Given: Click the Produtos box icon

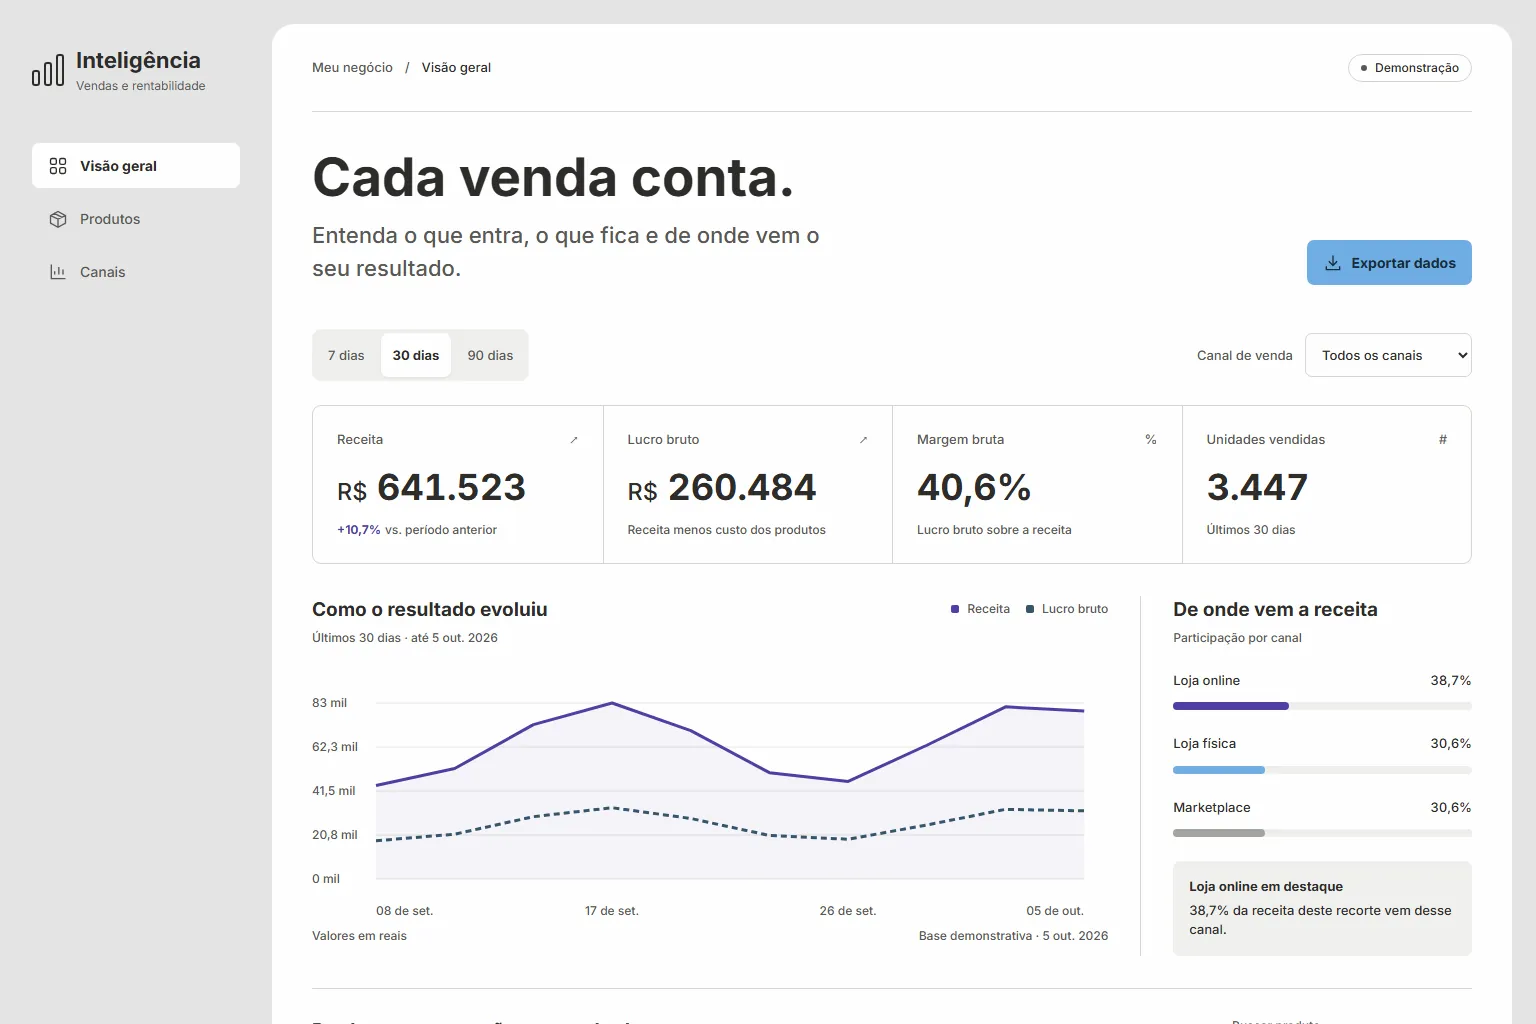Looking at the screenshot, I should (x=58, y=219).
